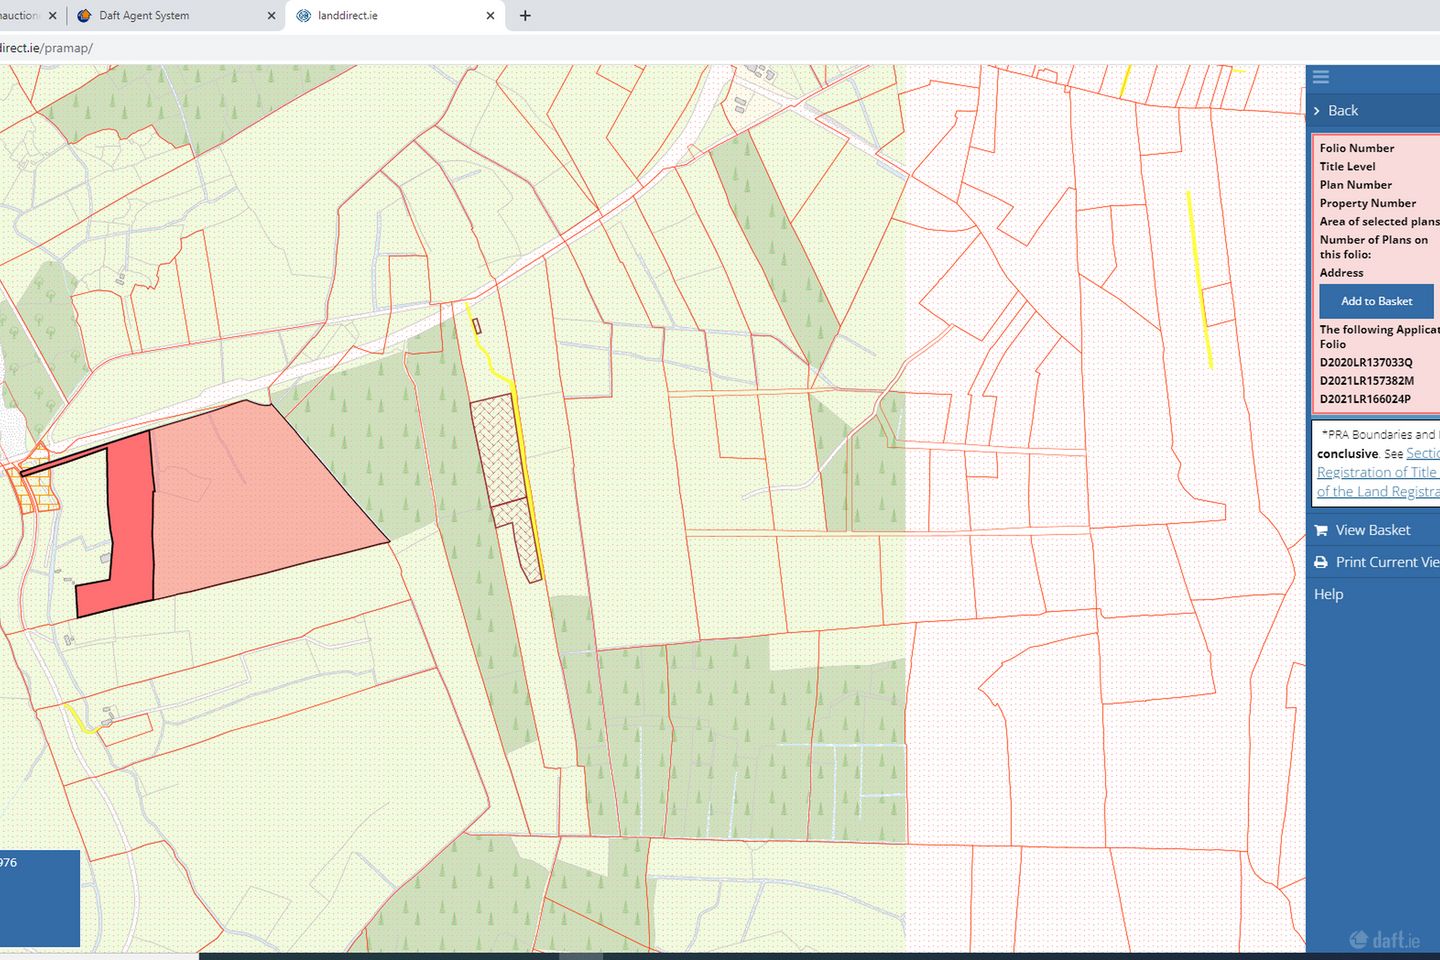
Task: Select the landdirect.ie tab
Action: 348,16
